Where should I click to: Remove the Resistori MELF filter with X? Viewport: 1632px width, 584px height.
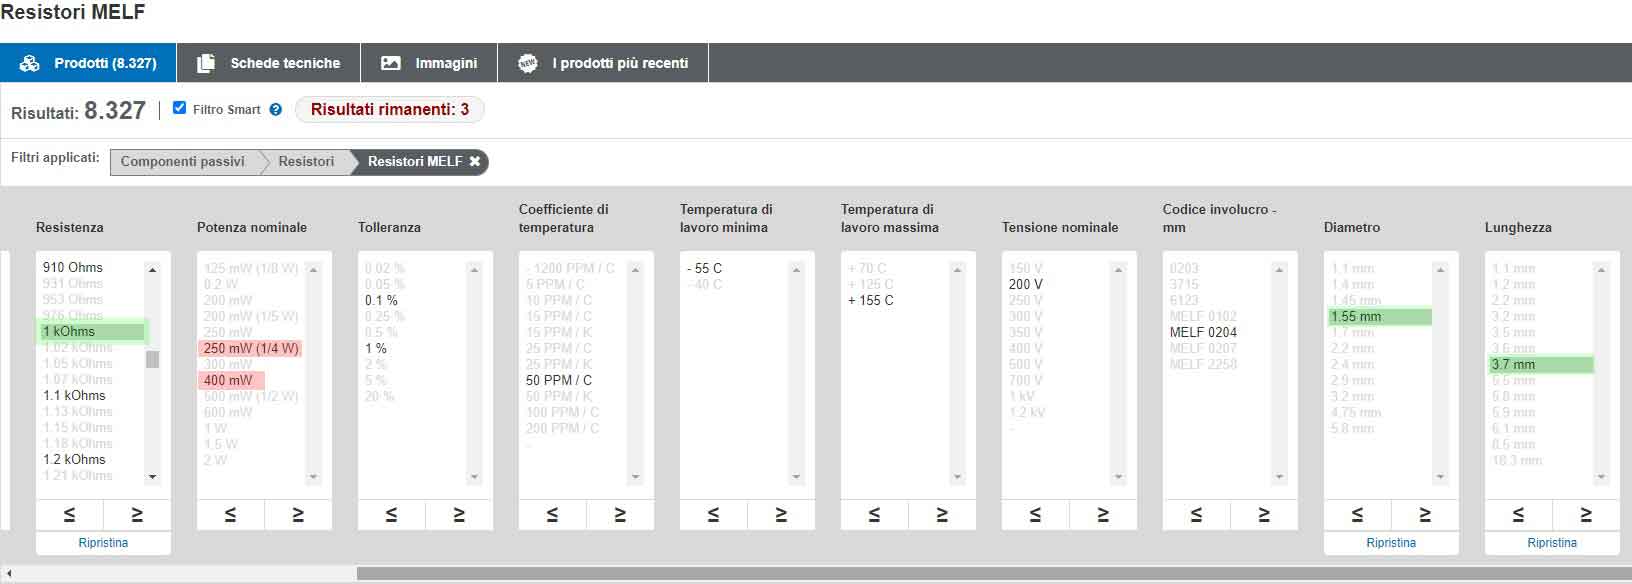click(x=475, y=162)
